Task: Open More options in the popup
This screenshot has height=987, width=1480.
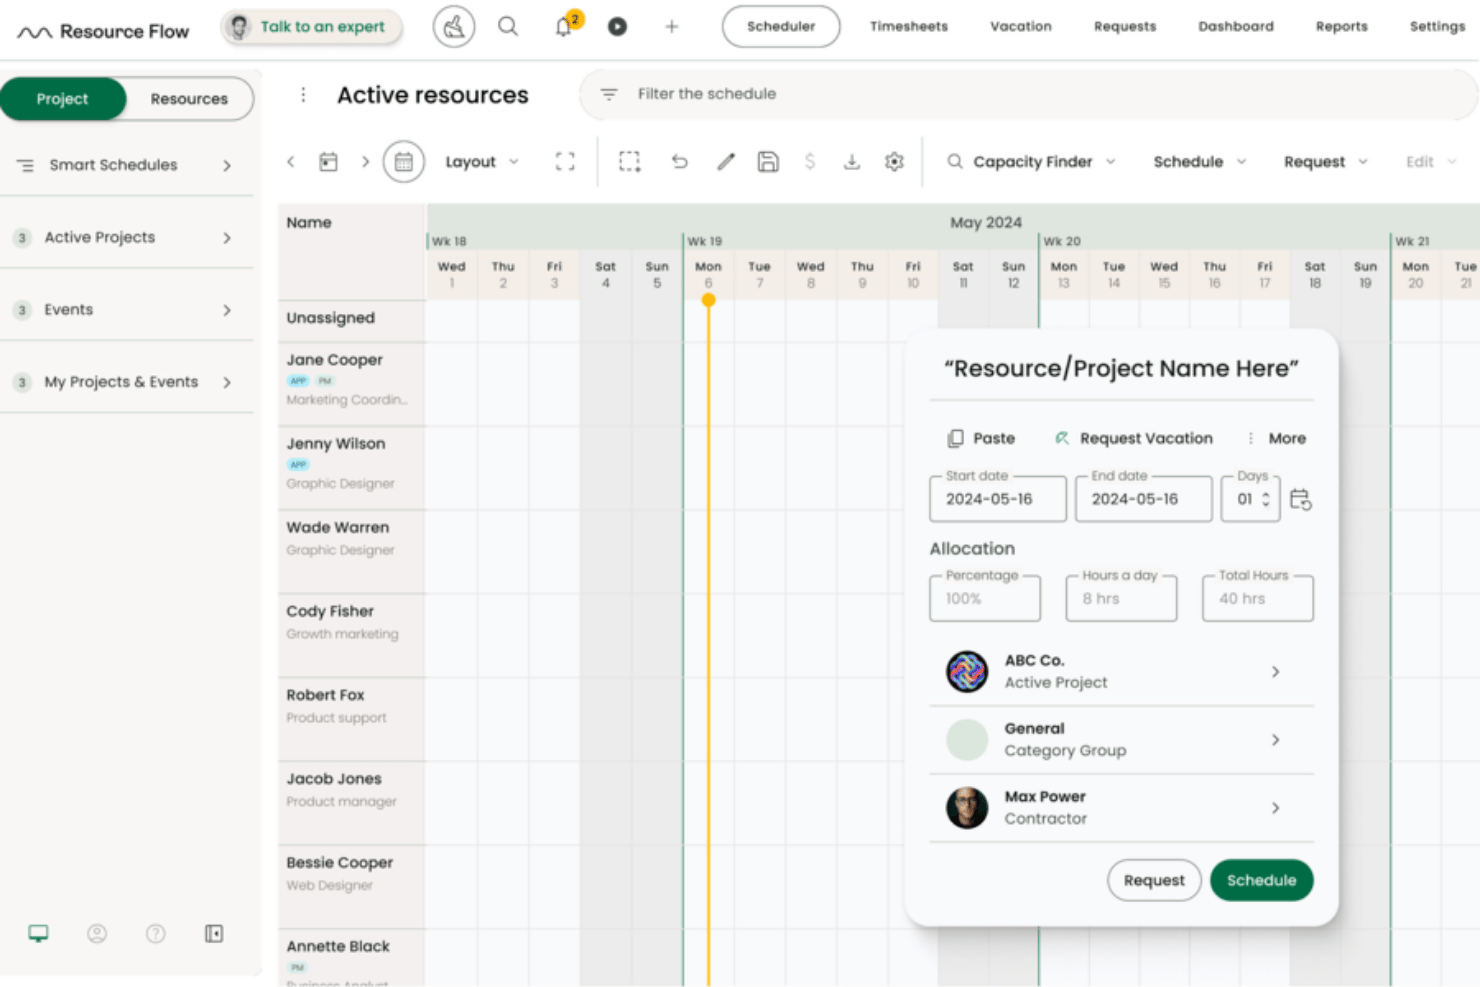Action: 1276,438
